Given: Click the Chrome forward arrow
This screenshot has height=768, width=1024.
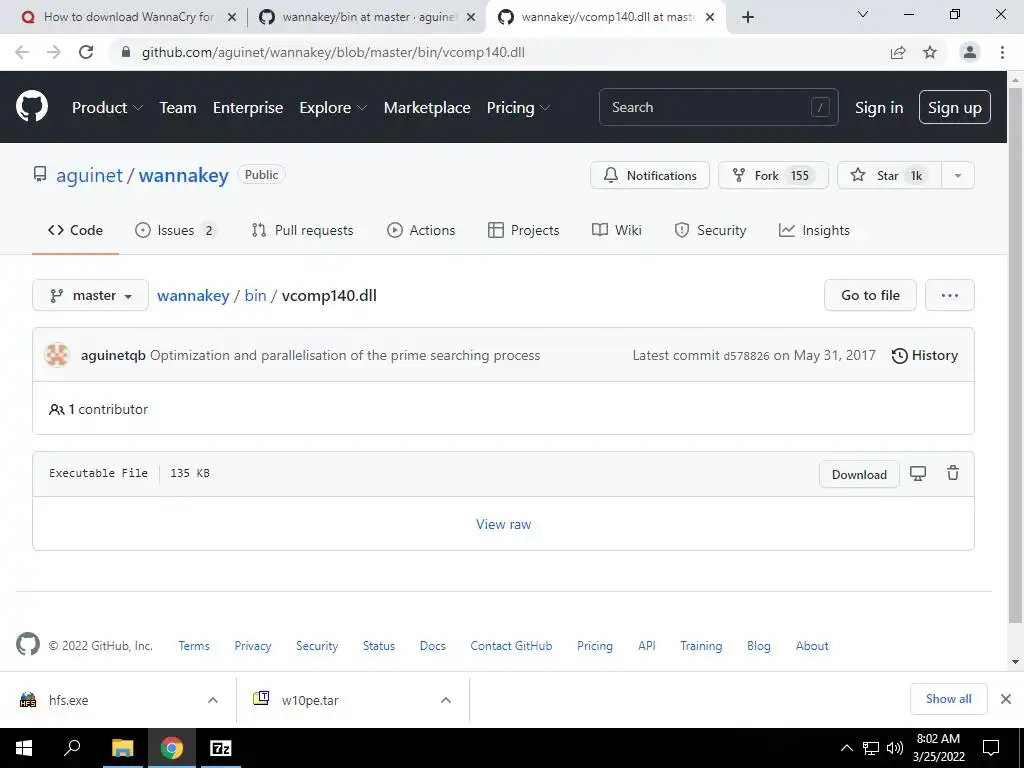Looking at the screenshot, I should [54, 52].
